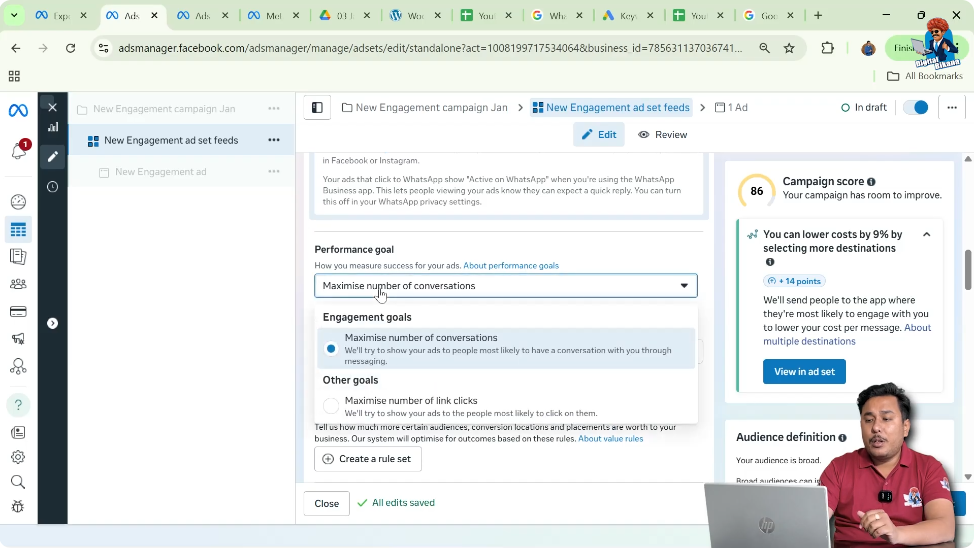Viewport: 974px width, 549px height.
Task: Open Billing credit card icon
Action: (x=18, y=311)
